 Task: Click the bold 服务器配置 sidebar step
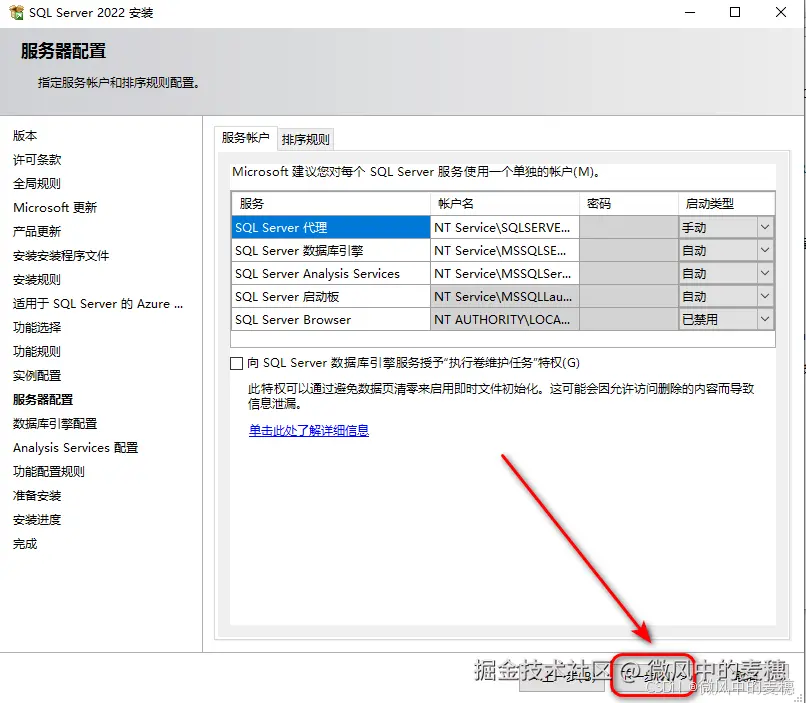[43, 399]
